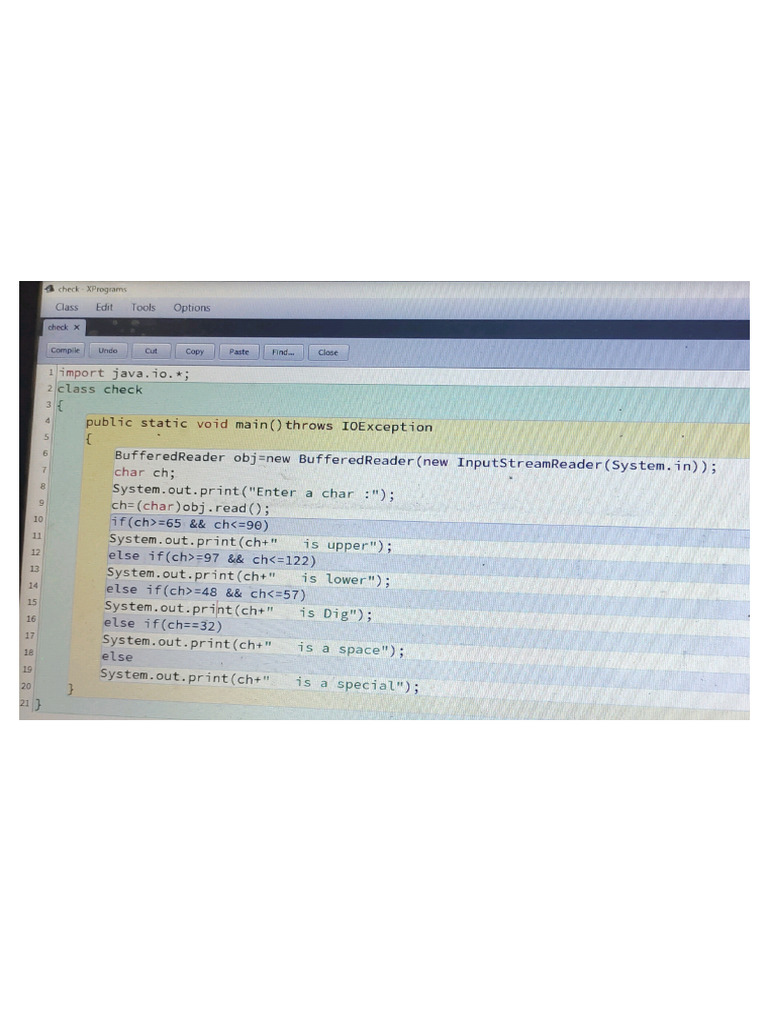Click the 'else if(ch>=48 && ch<=57)' line
Viewport: 768px width, 1024px height.
click(206, 592)
